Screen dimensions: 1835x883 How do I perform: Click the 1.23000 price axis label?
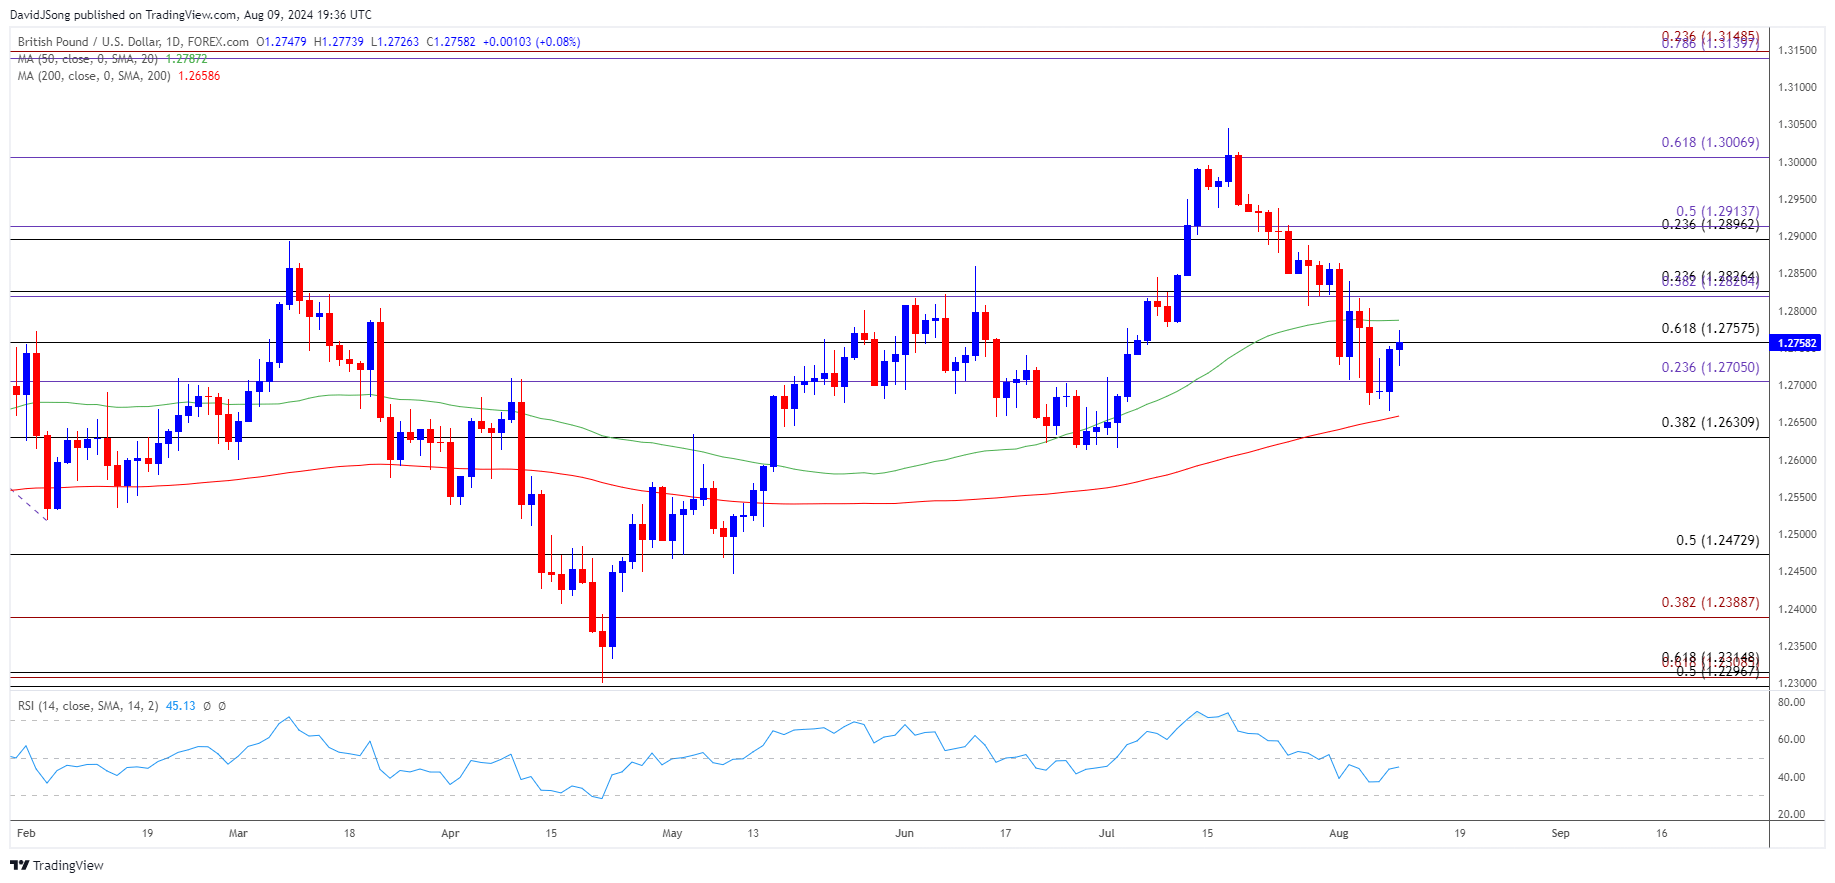[x=1797, y=684]
